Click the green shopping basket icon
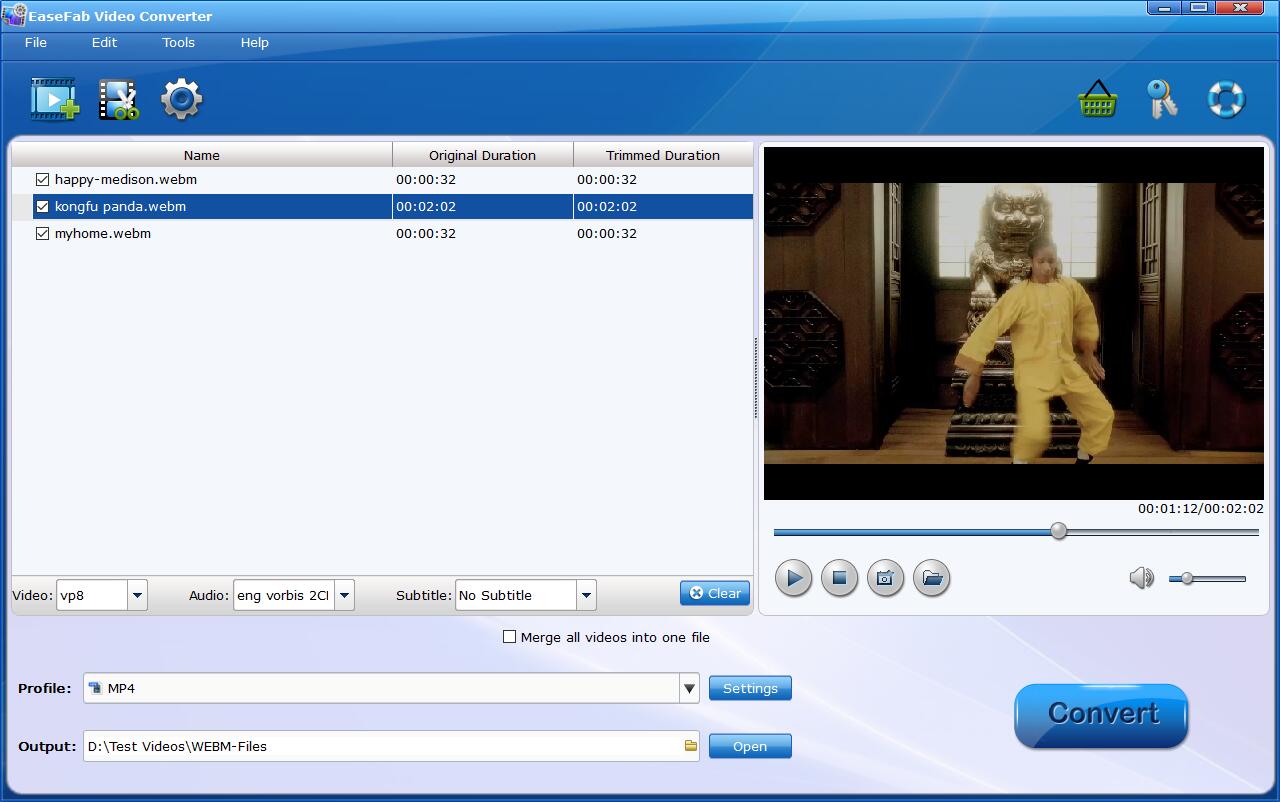Screen dimensions: 1280x802 click(x=1098, y=99)
